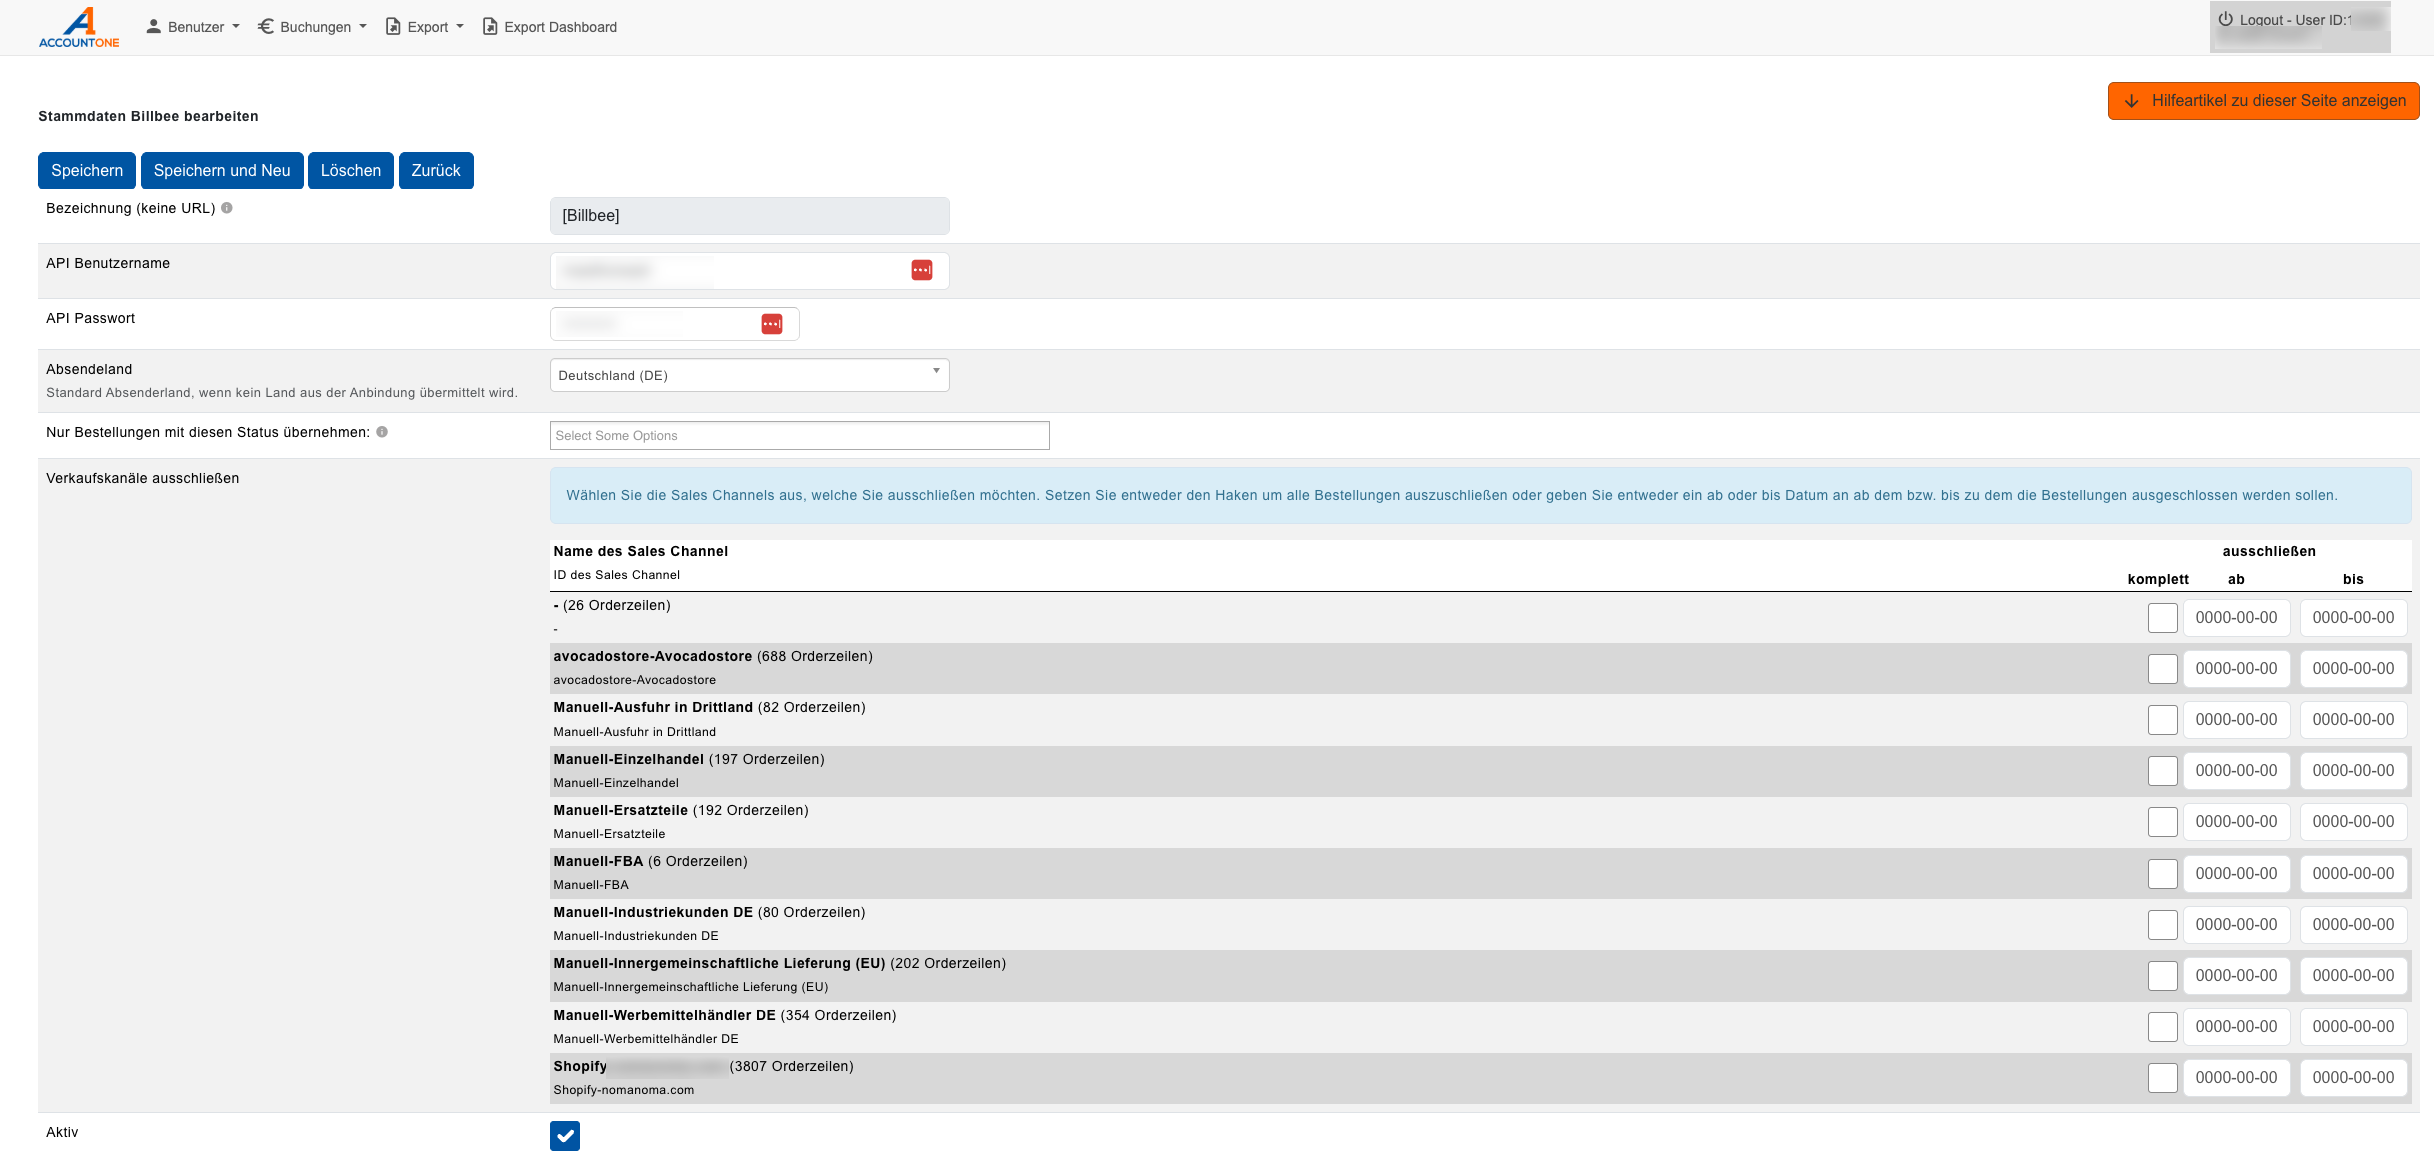This screenshot has width=2434, height=1157.
Task: Click bis date field for Manuell-Einzelhandel
Action: click(2353, 771)
